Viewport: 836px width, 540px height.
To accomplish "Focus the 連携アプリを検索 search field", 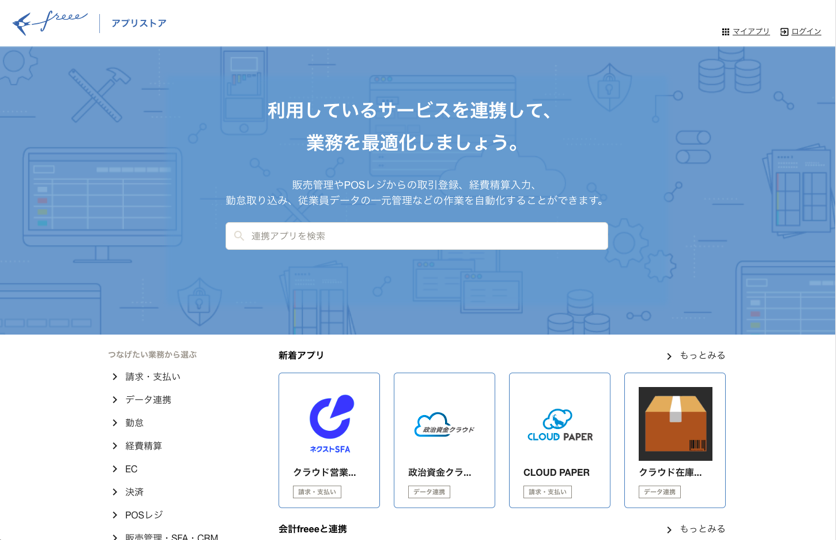I will (x=416, y=236).
